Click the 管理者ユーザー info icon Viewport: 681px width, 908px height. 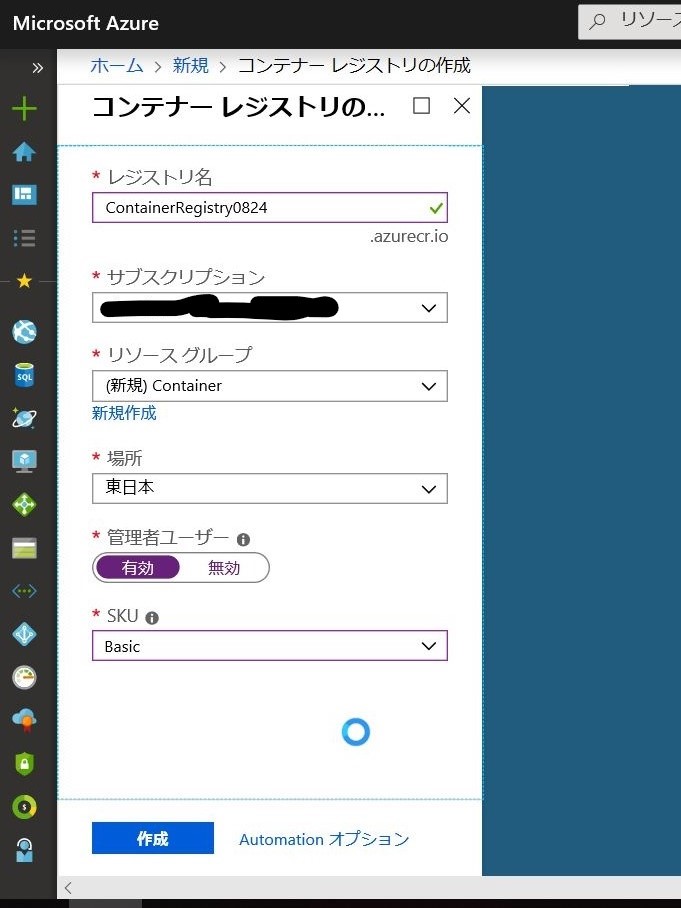pos(243,540)
